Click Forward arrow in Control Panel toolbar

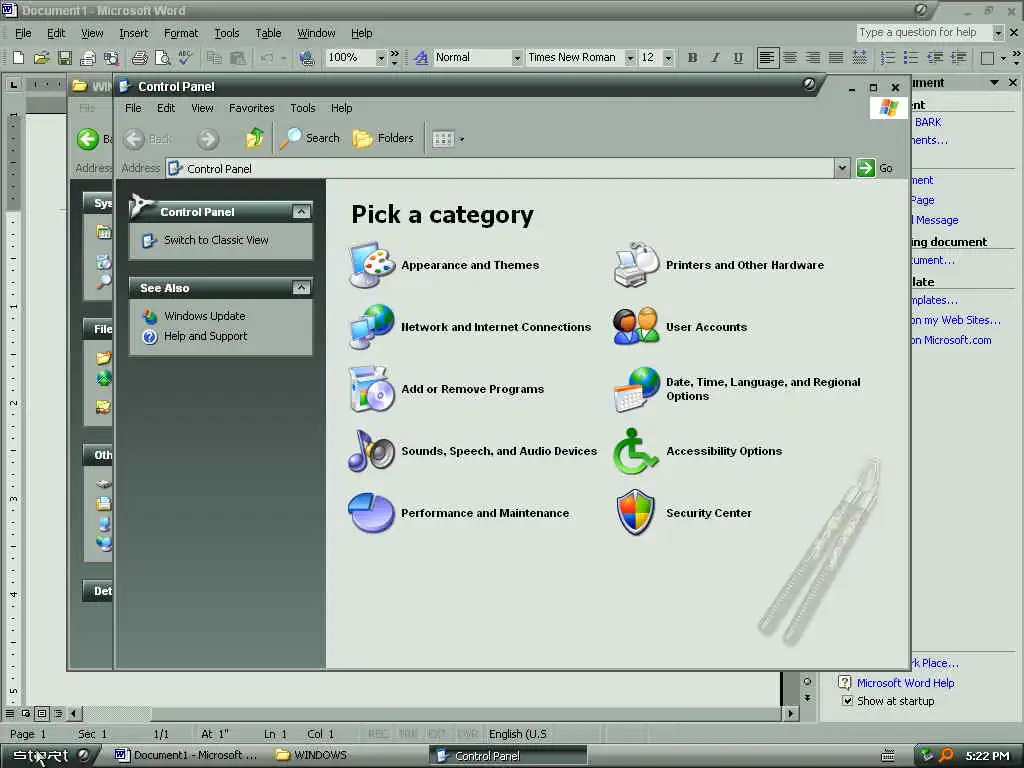[x=208, y=138]
